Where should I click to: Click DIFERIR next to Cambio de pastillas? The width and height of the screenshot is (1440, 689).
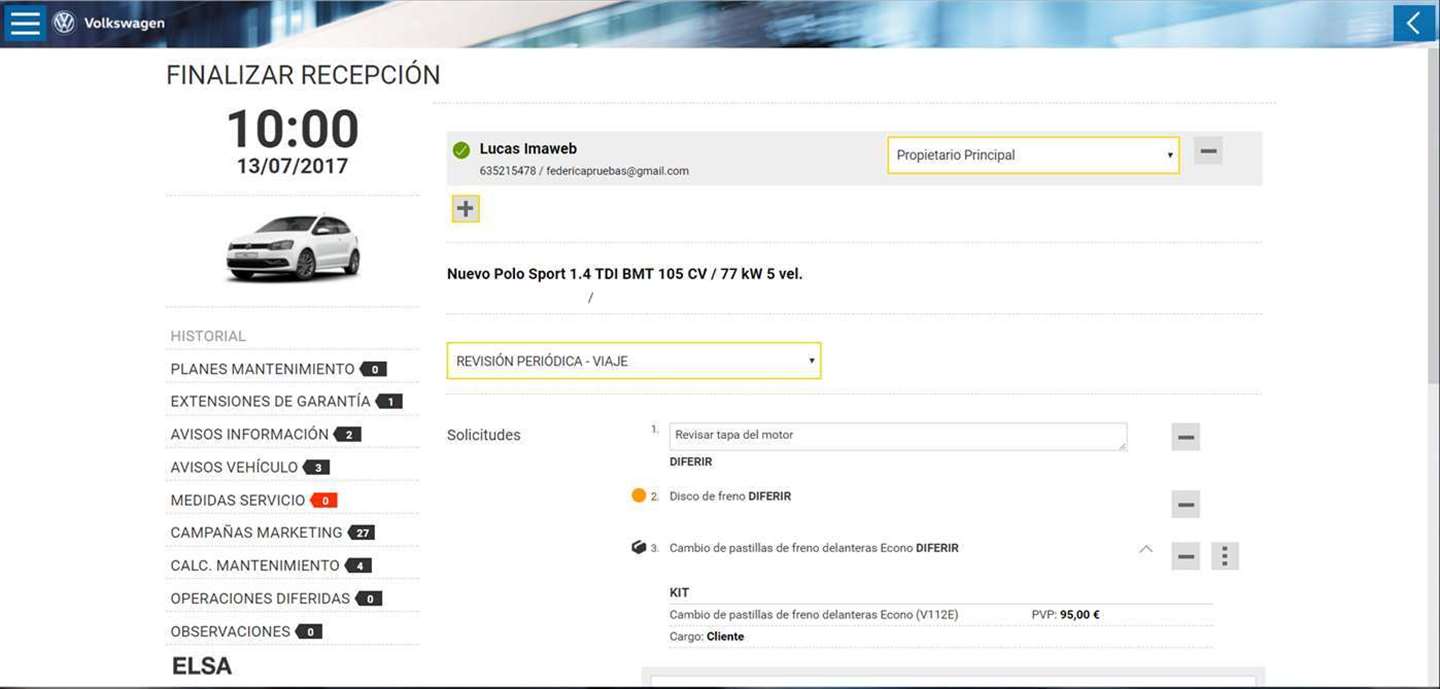(937, 548)
